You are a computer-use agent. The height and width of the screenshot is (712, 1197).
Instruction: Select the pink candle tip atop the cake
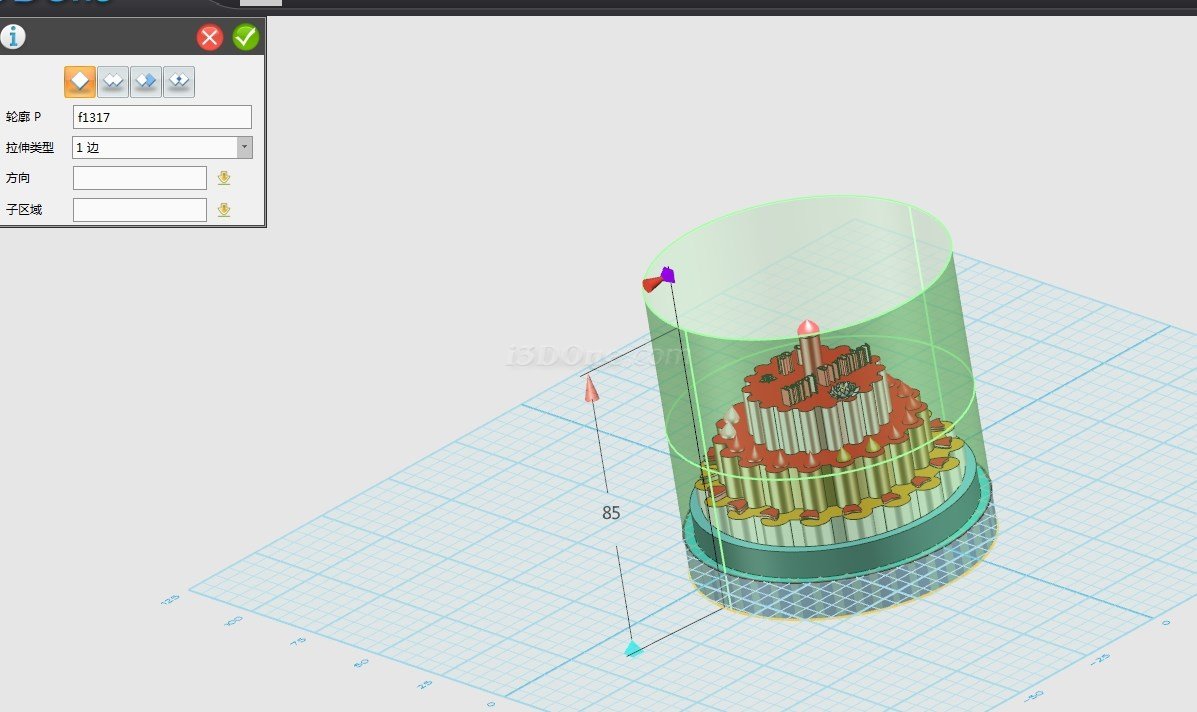coord(808,327)
